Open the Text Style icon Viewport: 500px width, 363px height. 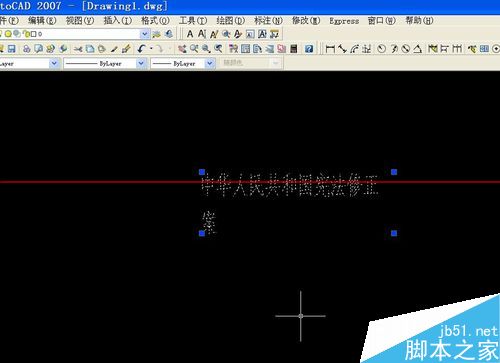click(x=238, y=34)
